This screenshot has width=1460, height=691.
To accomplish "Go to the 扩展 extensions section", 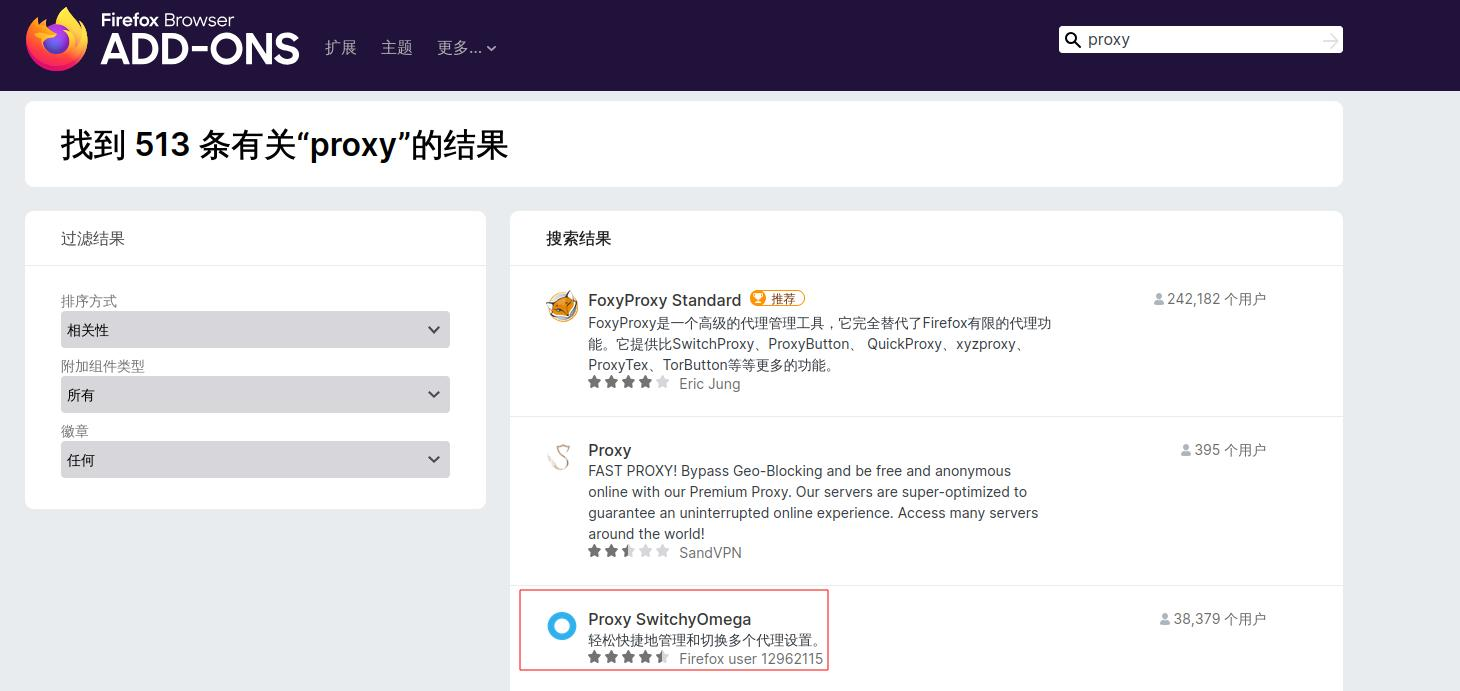I will [340, 48].
